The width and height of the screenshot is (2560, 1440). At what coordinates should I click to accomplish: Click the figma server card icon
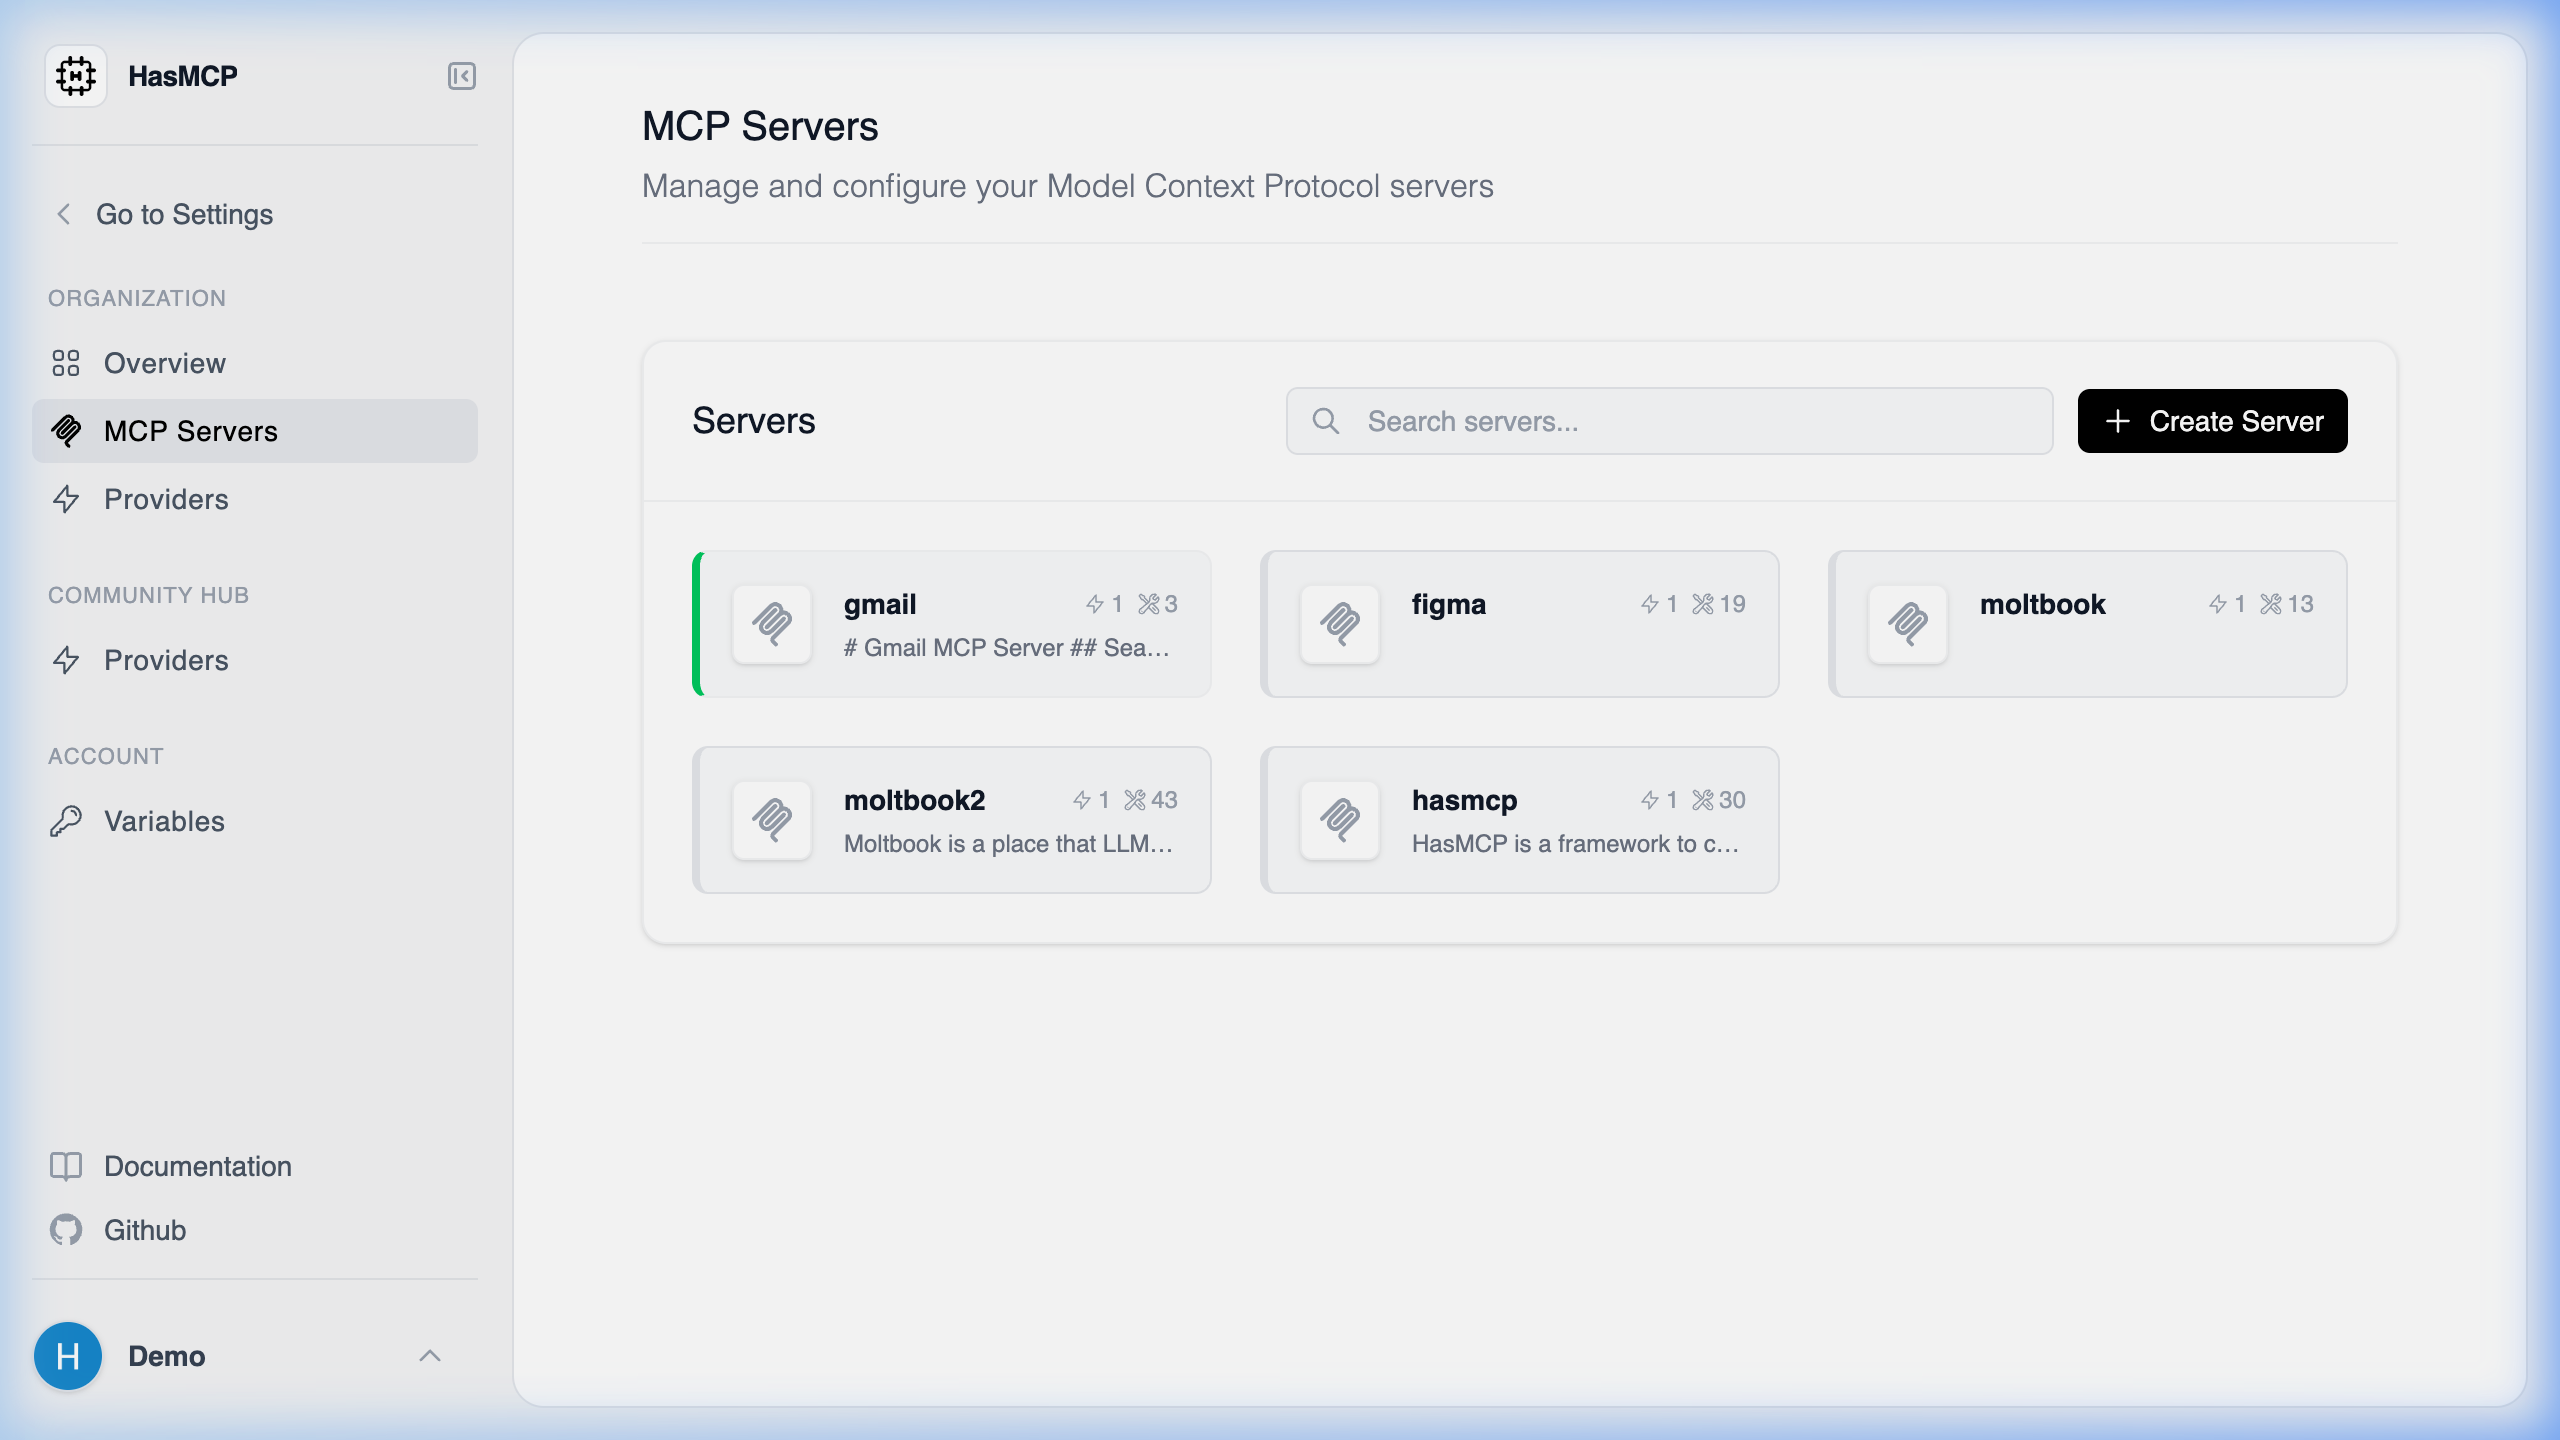[1339, 624]
